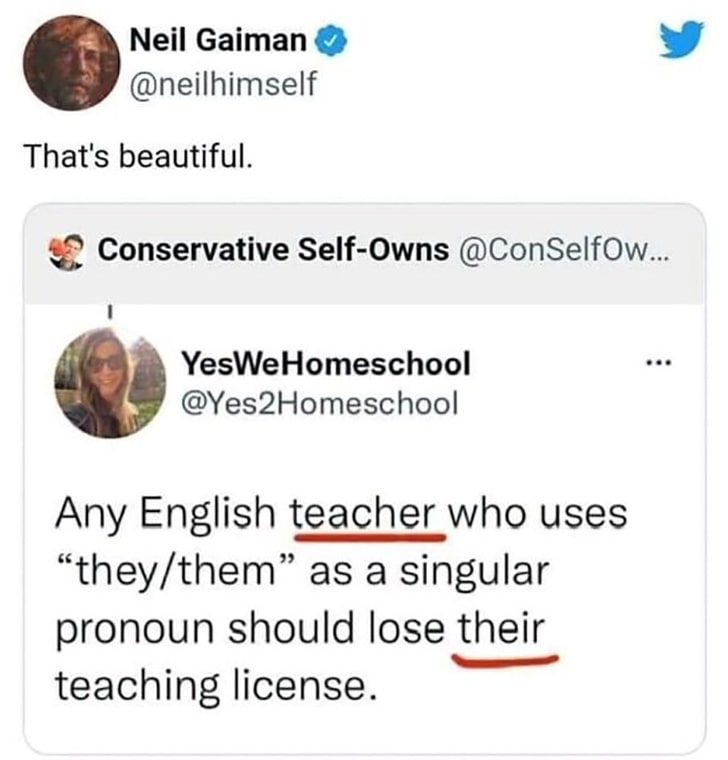Click the underlined word their
The image size is (728, 760).
501,628
